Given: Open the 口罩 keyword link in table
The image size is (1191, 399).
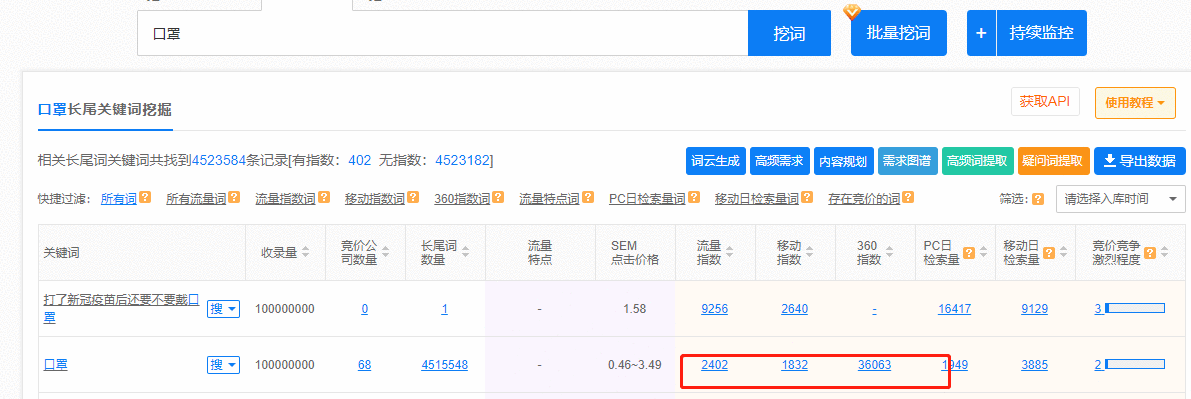Looking at the screenshot, I should pos(55,365).
